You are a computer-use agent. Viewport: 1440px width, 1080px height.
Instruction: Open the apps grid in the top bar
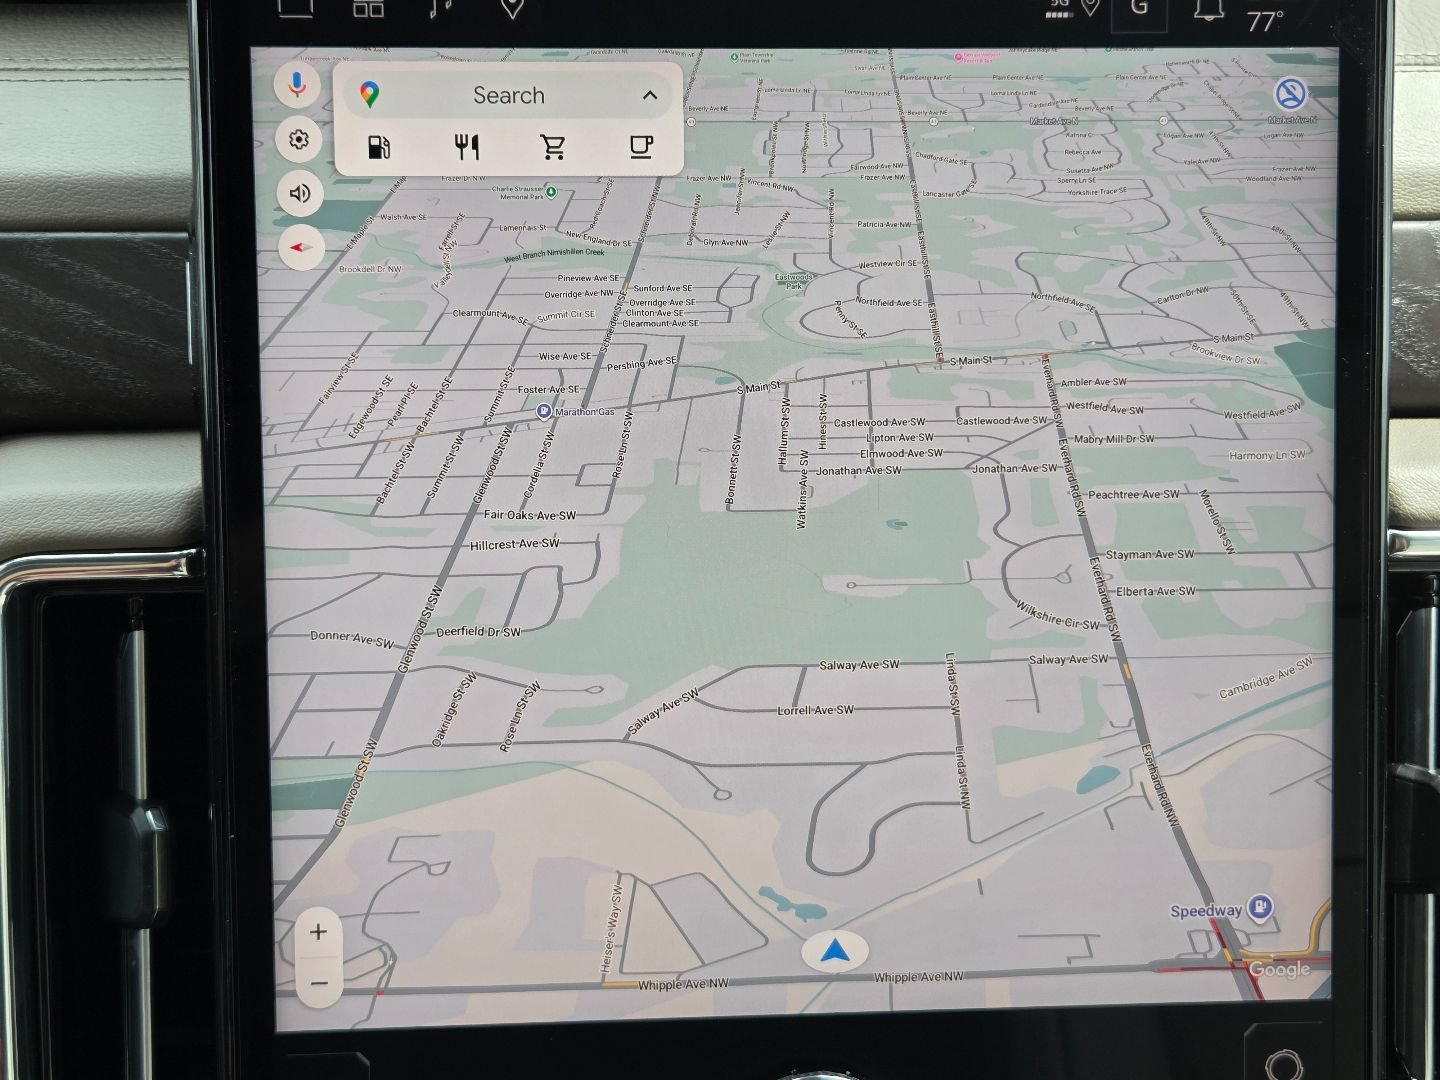click(x=368, y=8)
